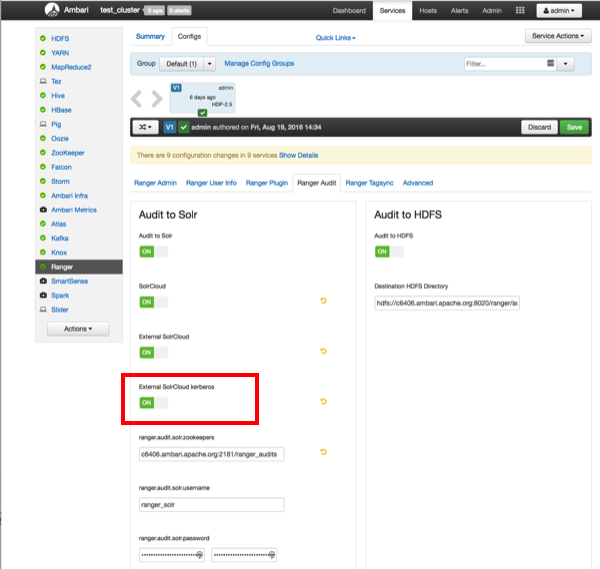Click the Tez client laptop icon
Viewport: 600px width, 569px height.
(43, 81)
